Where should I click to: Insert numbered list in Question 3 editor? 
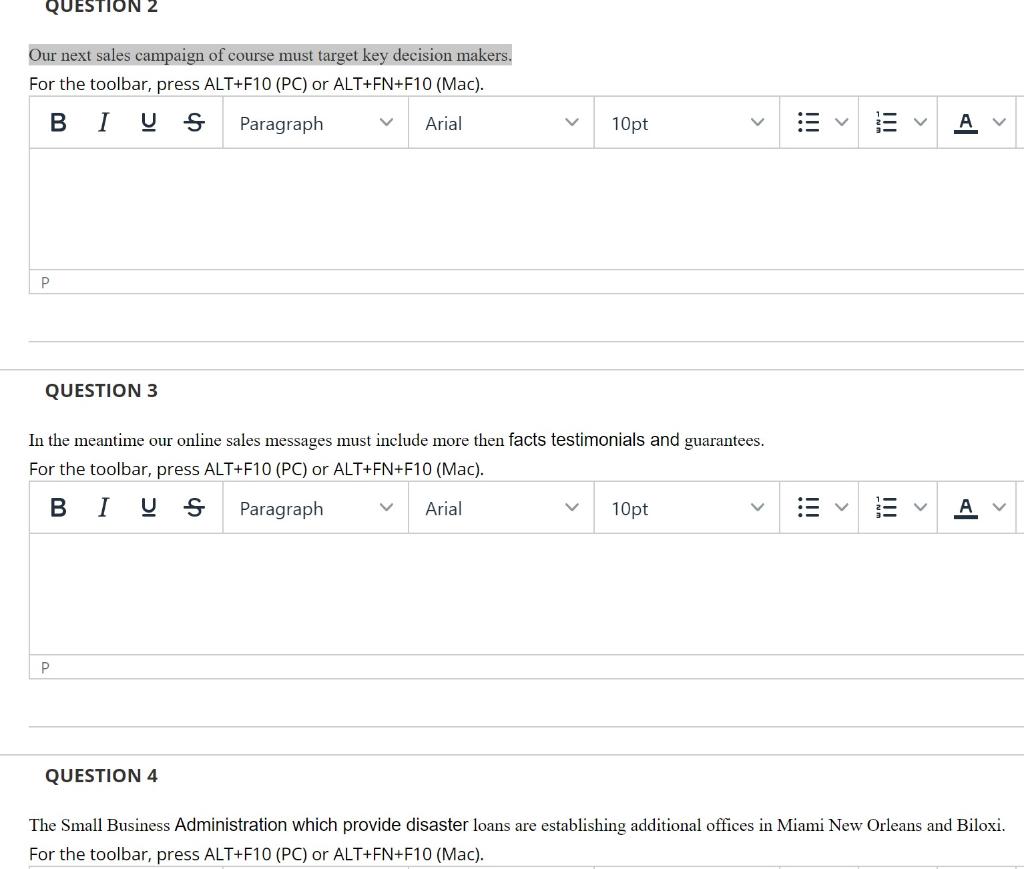(886, 507)
